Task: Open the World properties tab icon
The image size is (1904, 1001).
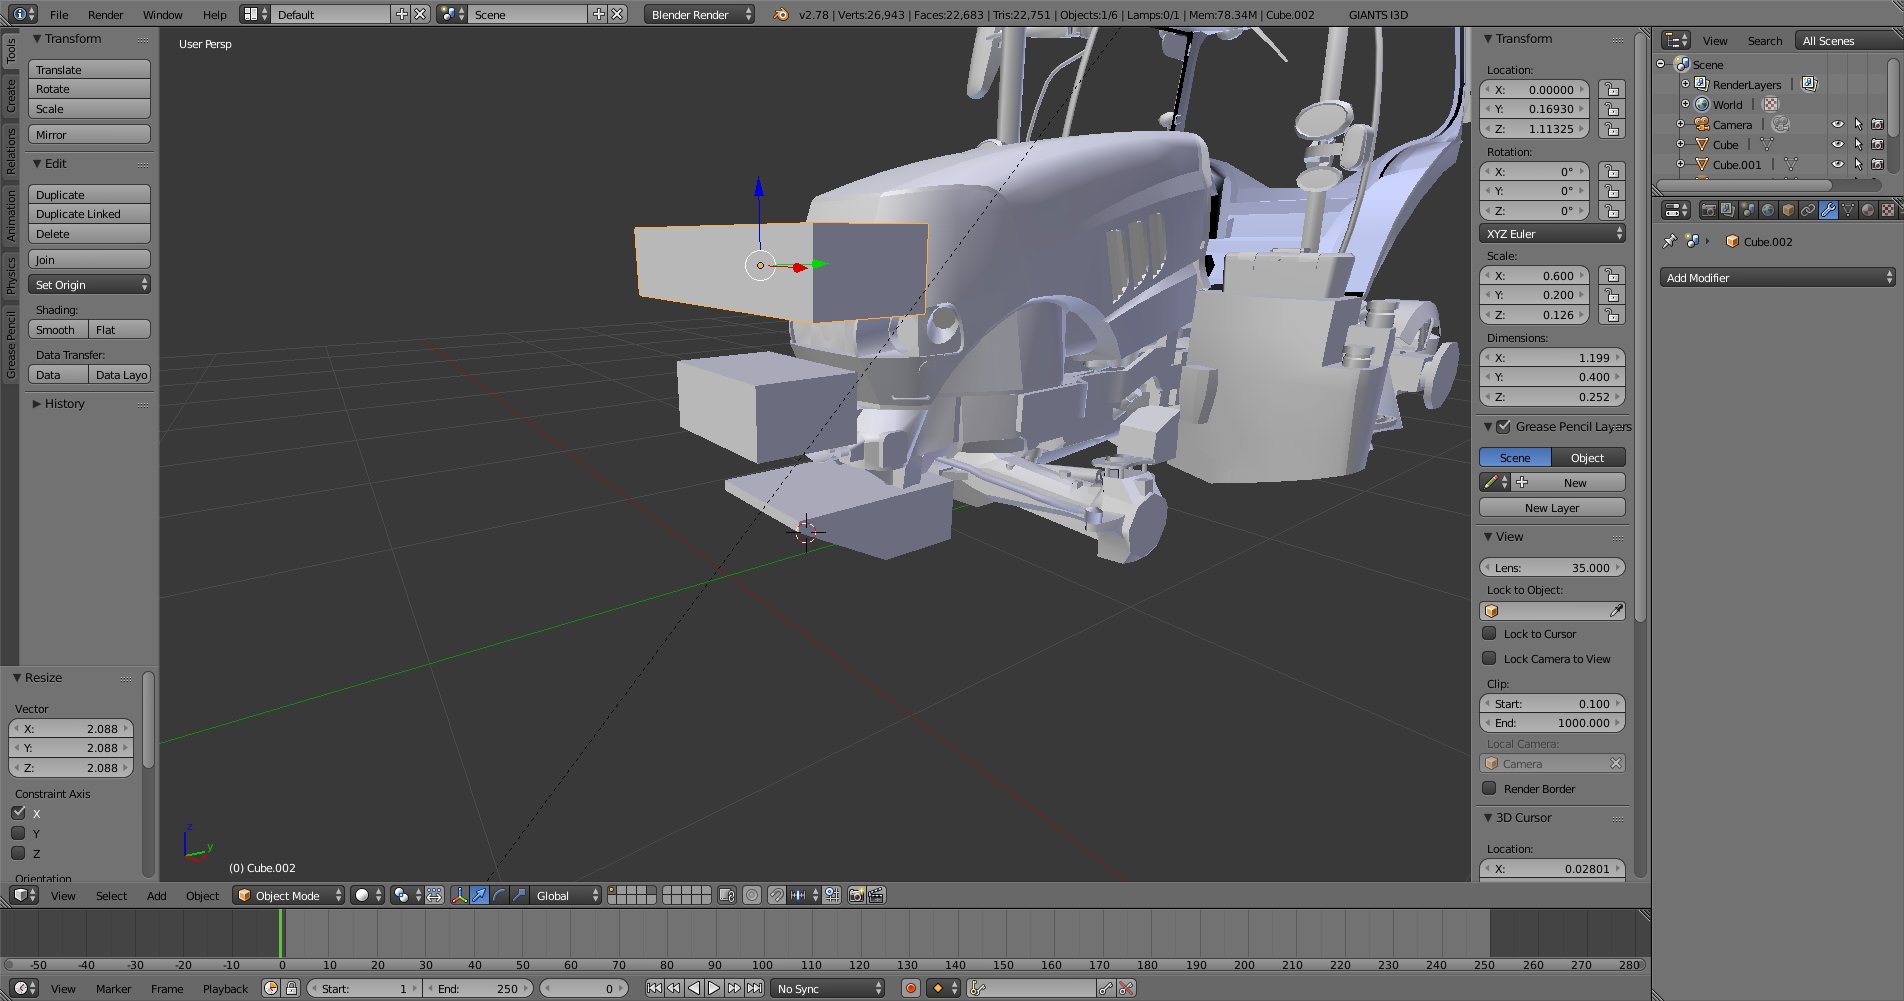Action: point(1768,210)
